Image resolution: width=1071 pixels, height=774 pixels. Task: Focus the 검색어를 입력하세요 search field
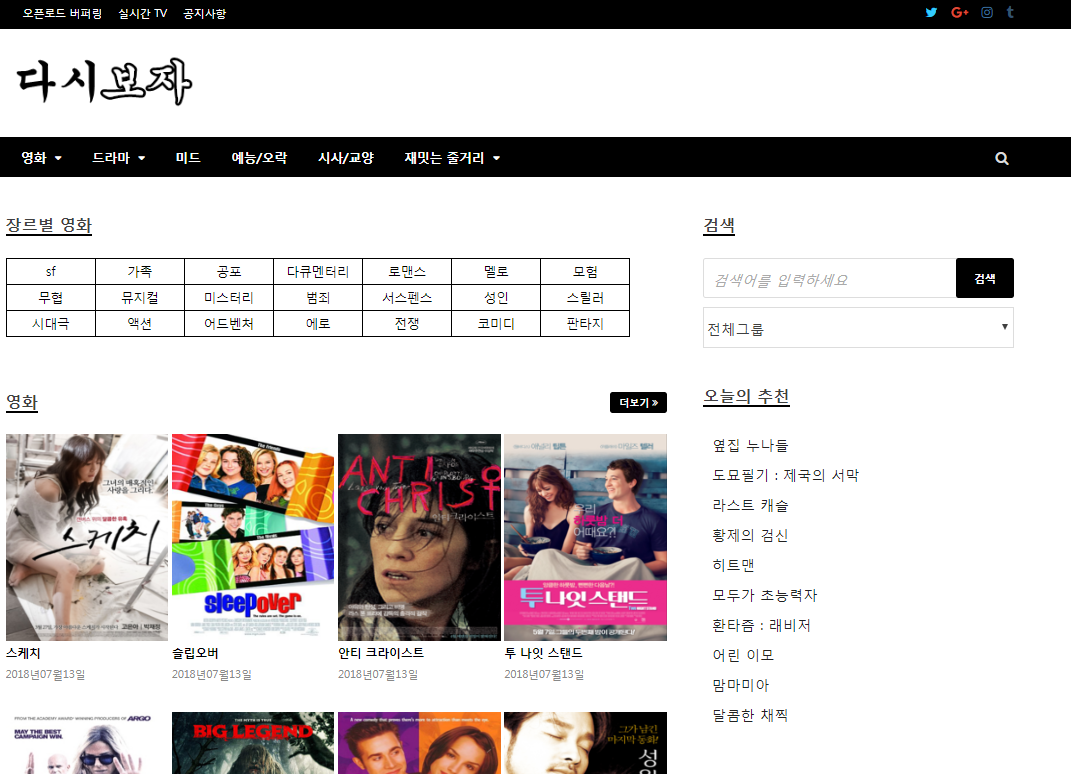(x=830, y=278)
